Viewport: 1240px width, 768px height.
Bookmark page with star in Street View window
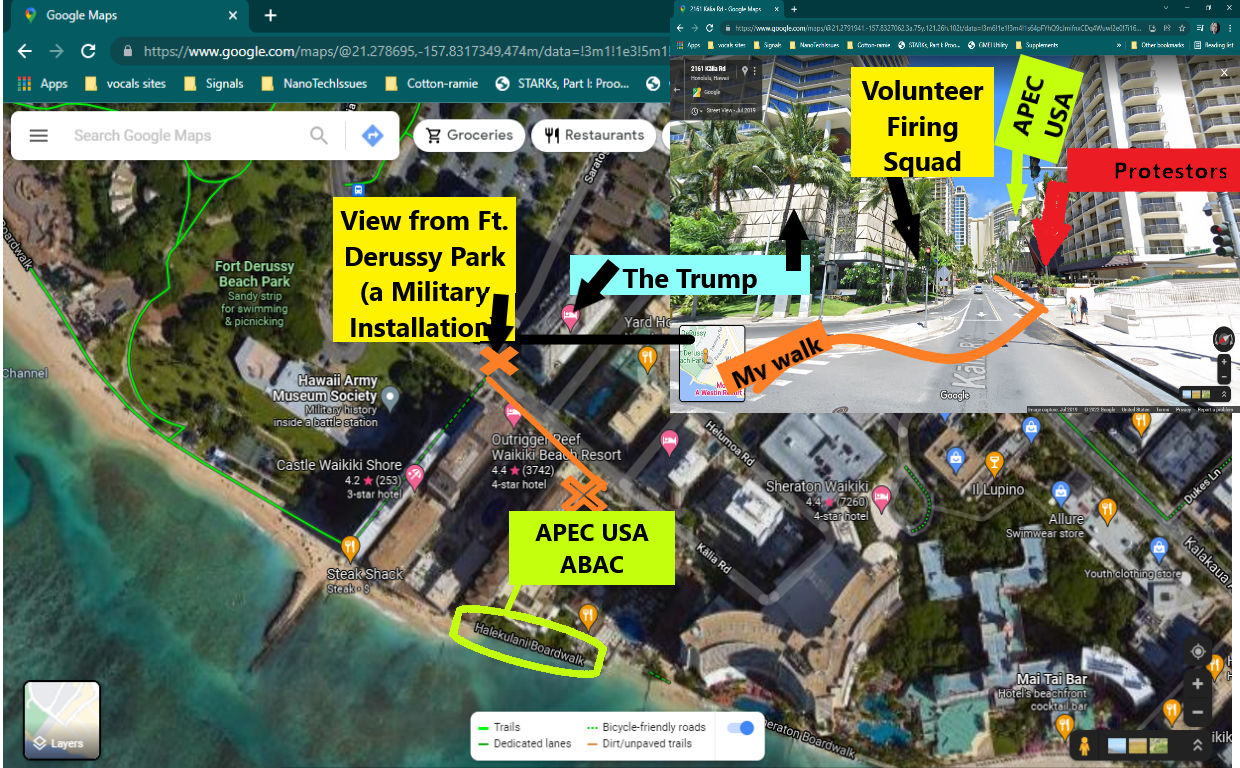(x=1181, y=28)
